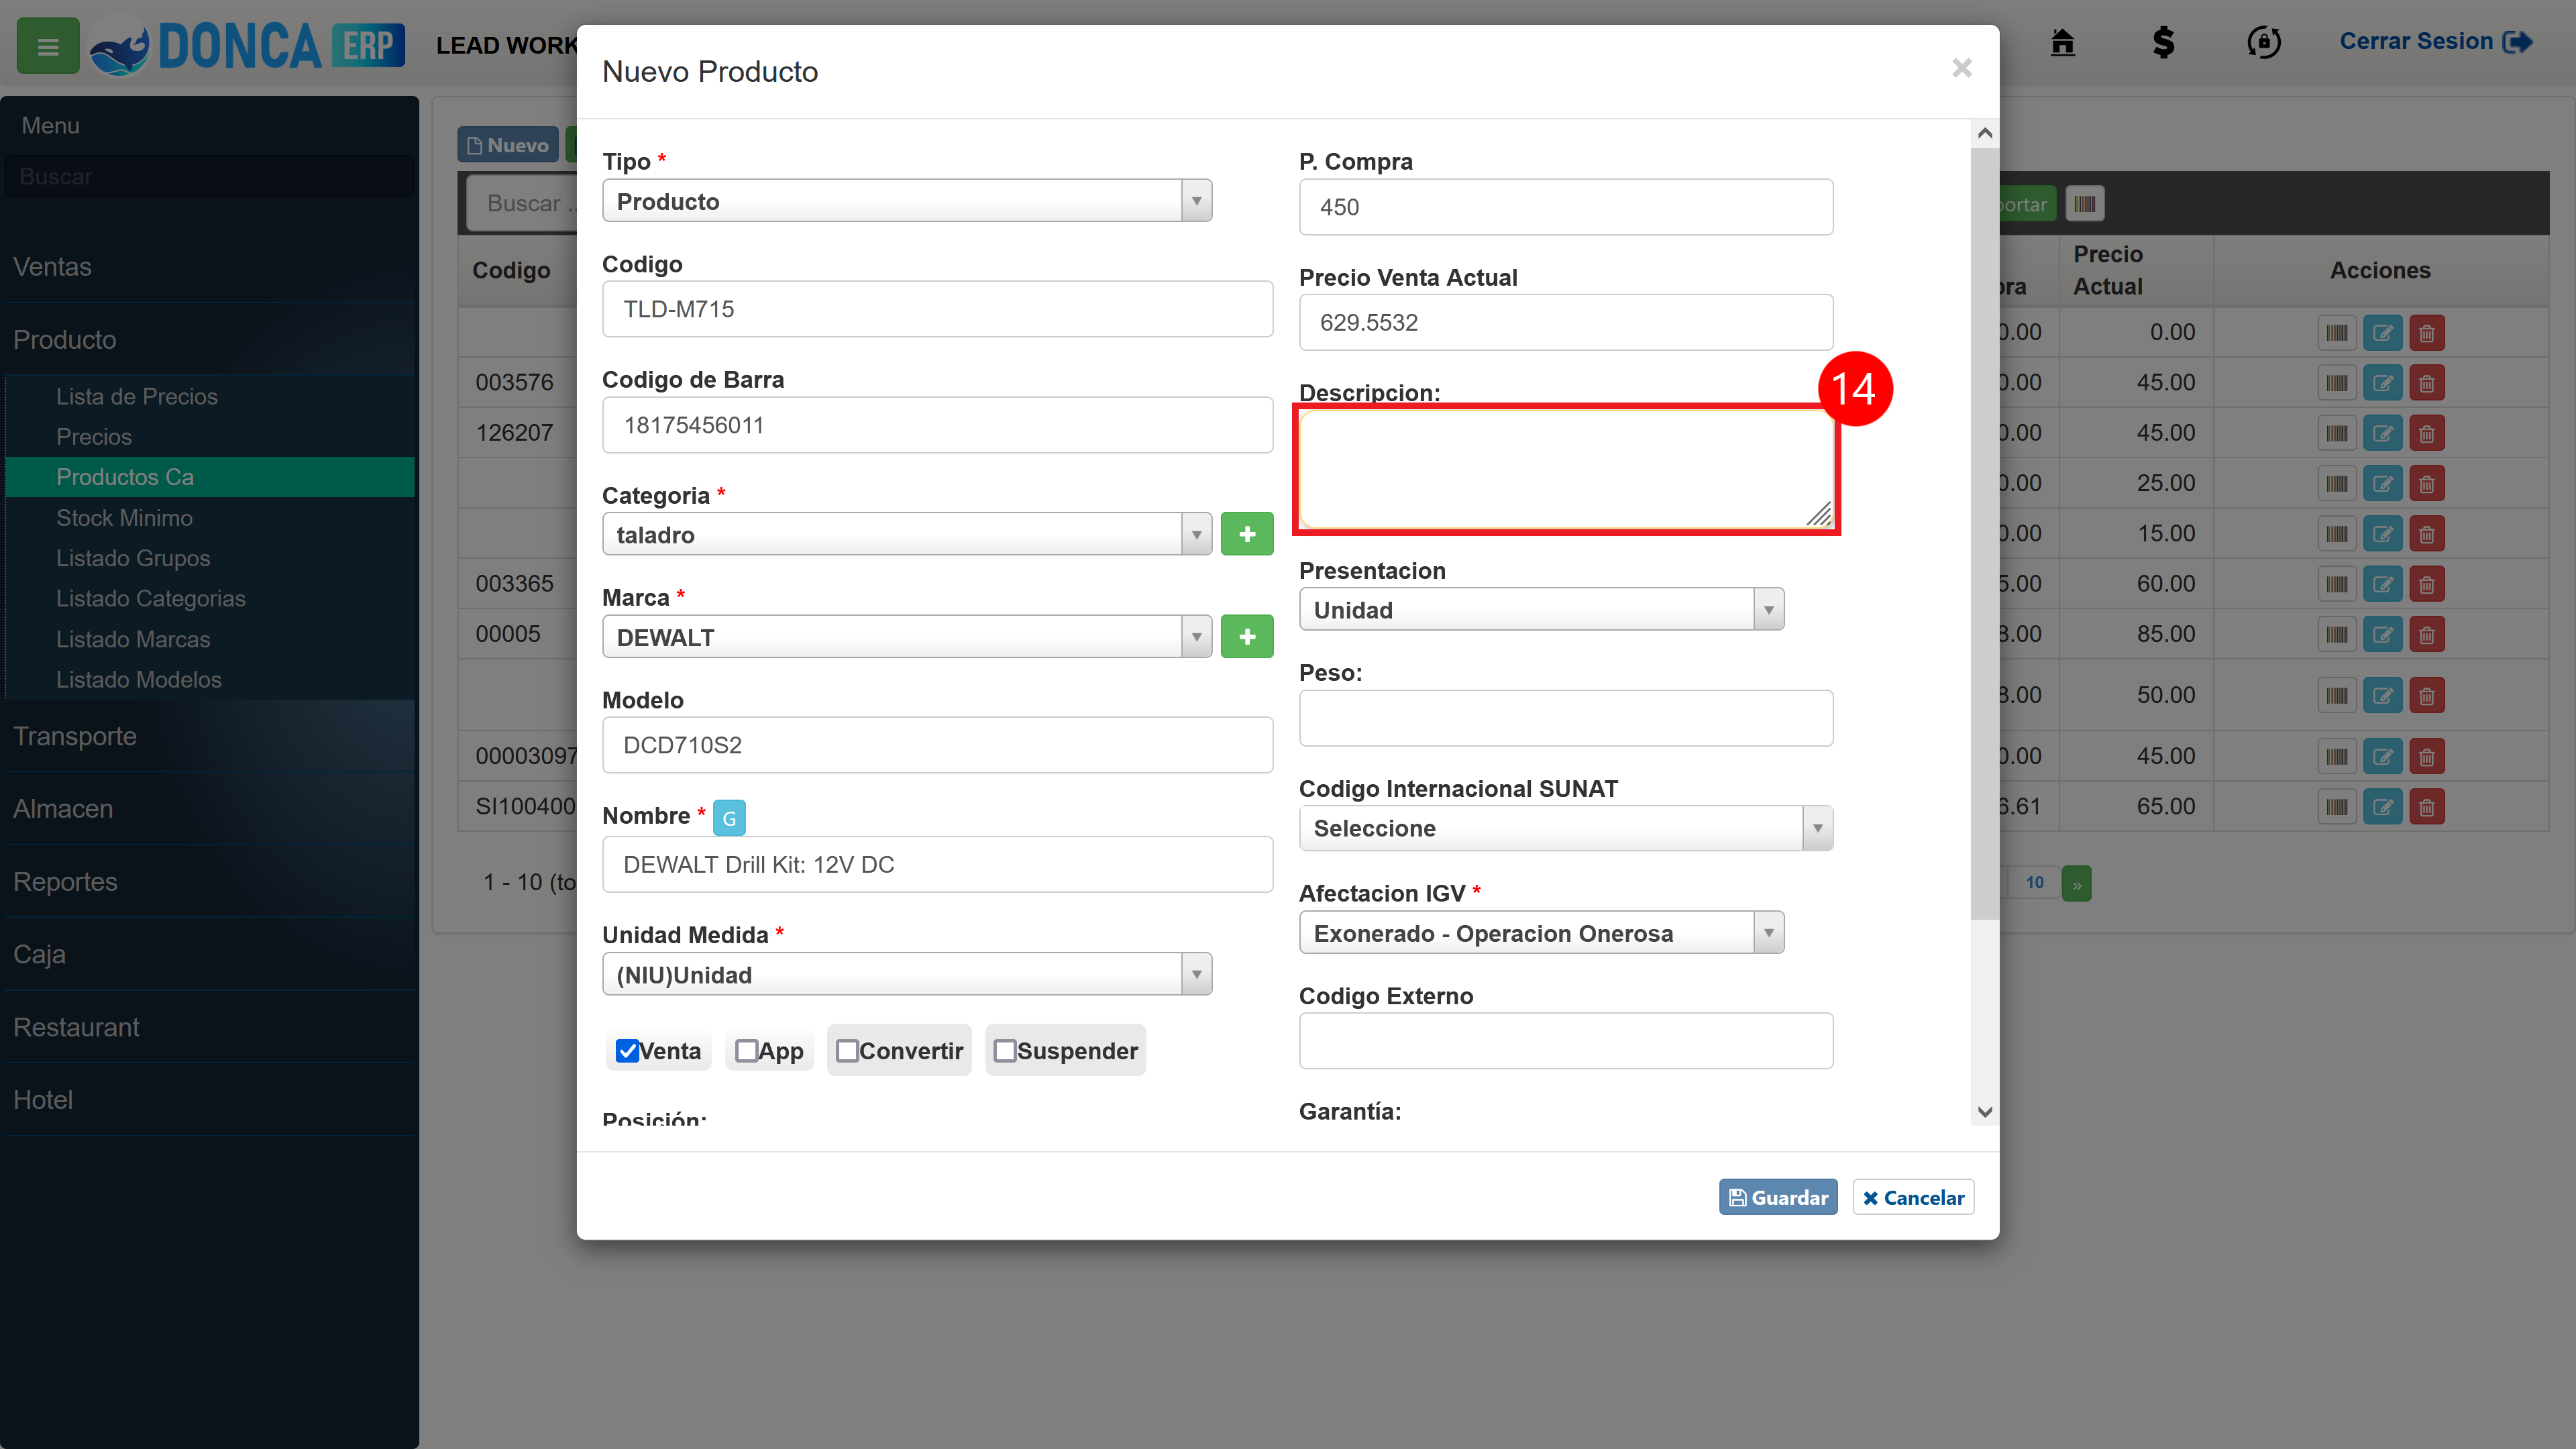Click the Codigo de Barra field
The height and width of the screenshot is (1449, 2576).
(x=937, y=425)
